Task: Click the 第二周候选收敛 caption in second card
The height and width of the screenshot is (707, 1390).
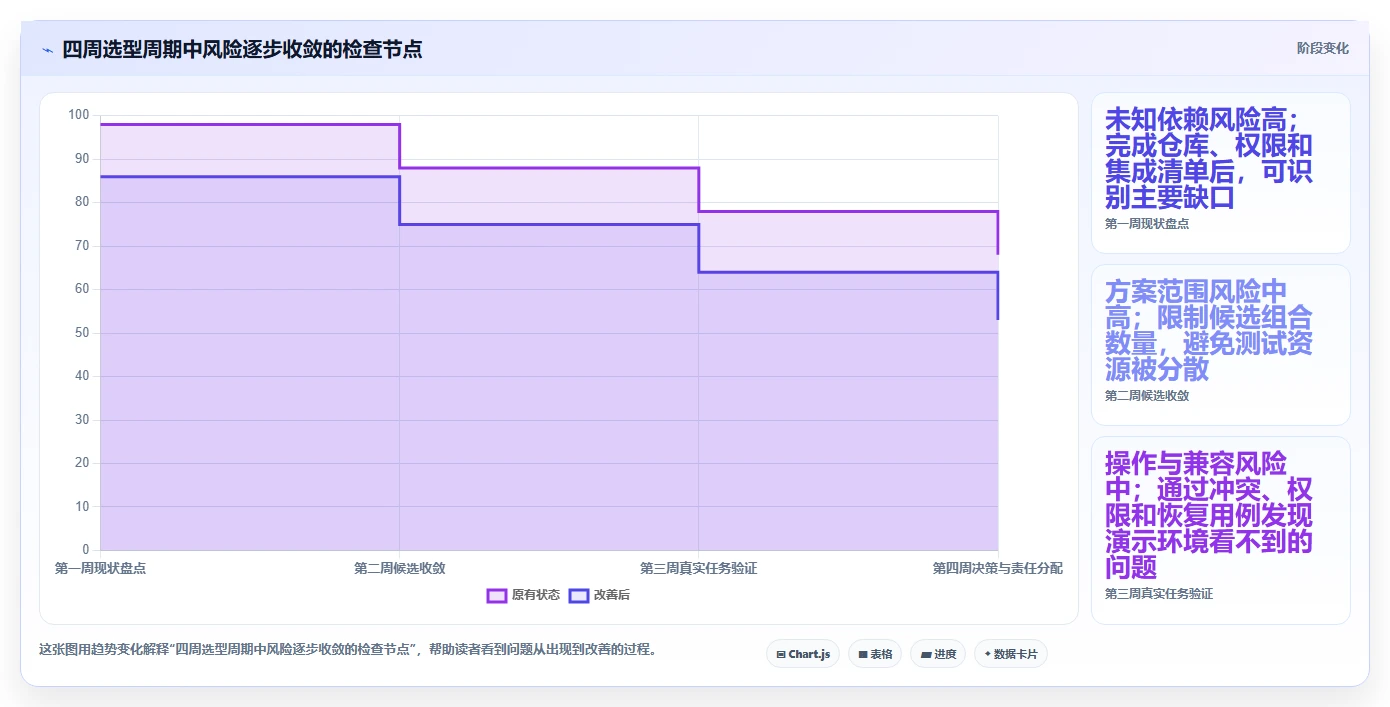Action: [1147, 396]
